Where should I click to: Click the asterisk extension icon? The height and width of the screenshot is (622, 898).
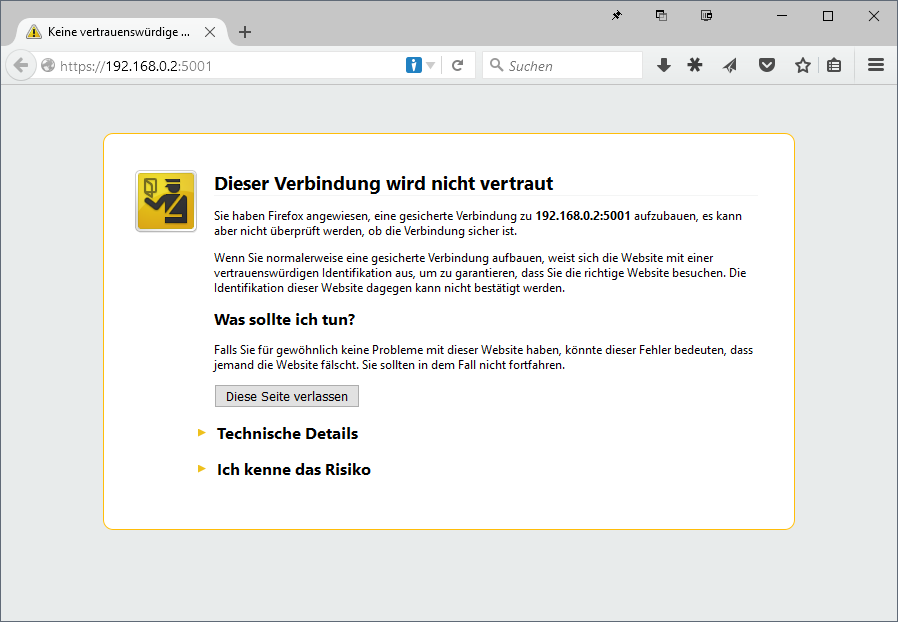[x=695, y=65]
